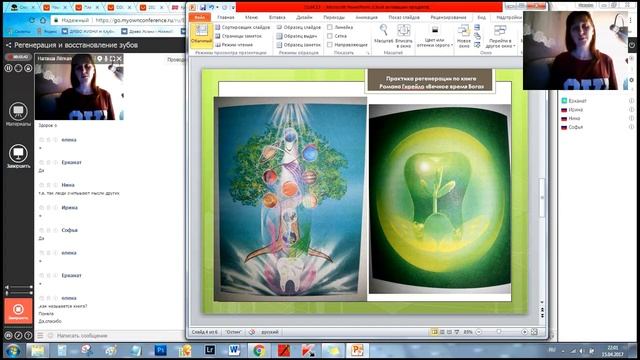Viewport: 640px width, 360px height.
Task: Open Slide Sorter (Сортировщик слайдов) view
Action: [242, 27]
